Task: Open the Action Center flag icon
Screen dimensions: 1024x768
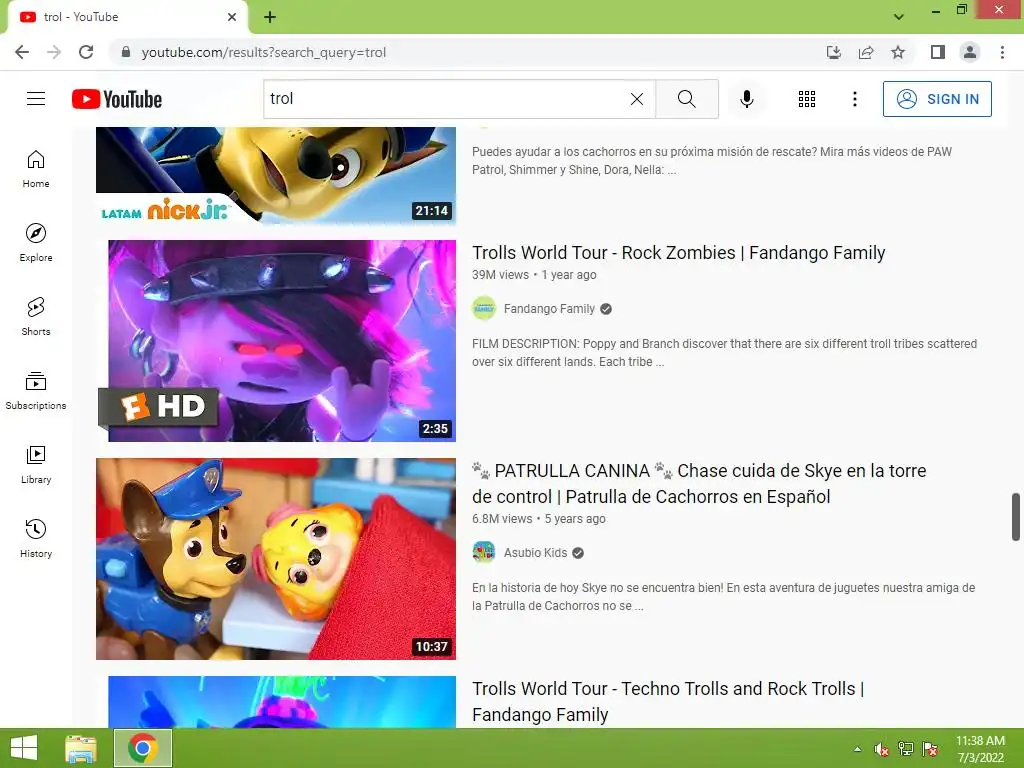Action: [930, 749]
